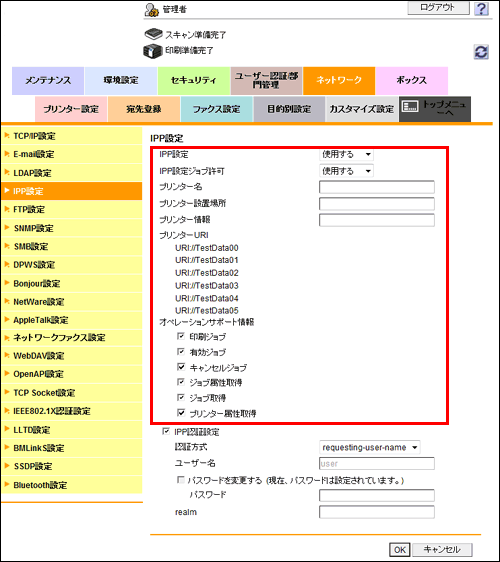Screen dimensions: 500x562
Task: Click the scanner status icon
Action: (153, 34)
